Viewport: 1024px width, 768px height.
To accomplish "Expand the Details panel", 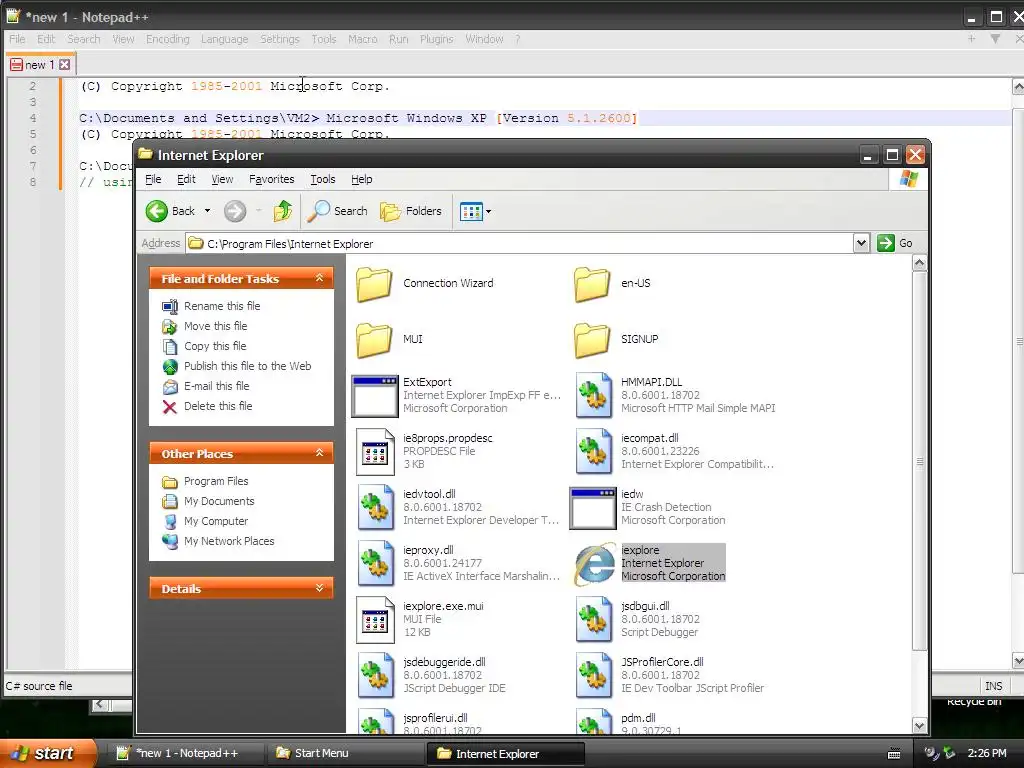I will click(319, 588).
